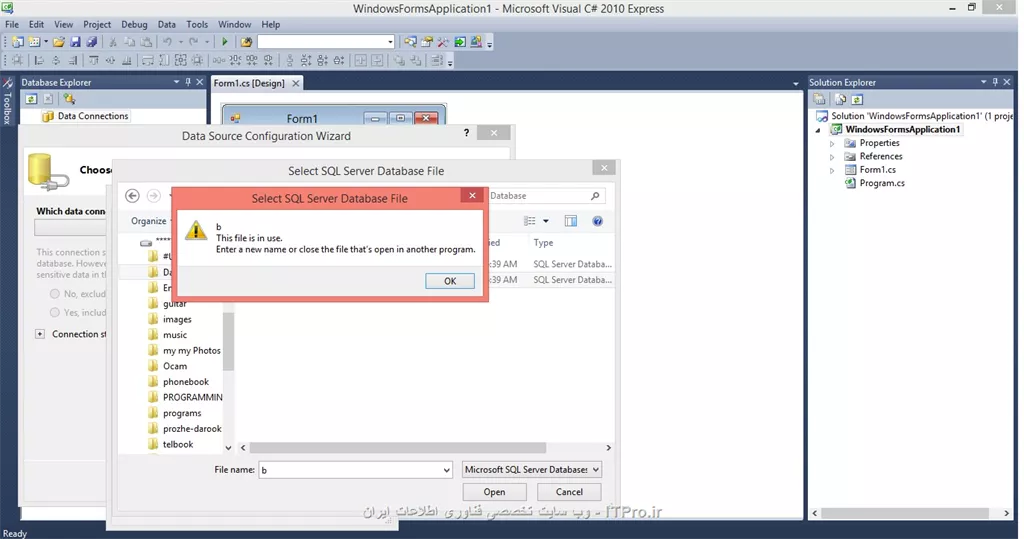Click the Cancel button in file dialog
The height and width of the screenshot is (539, 1024).
pos(569,492)
